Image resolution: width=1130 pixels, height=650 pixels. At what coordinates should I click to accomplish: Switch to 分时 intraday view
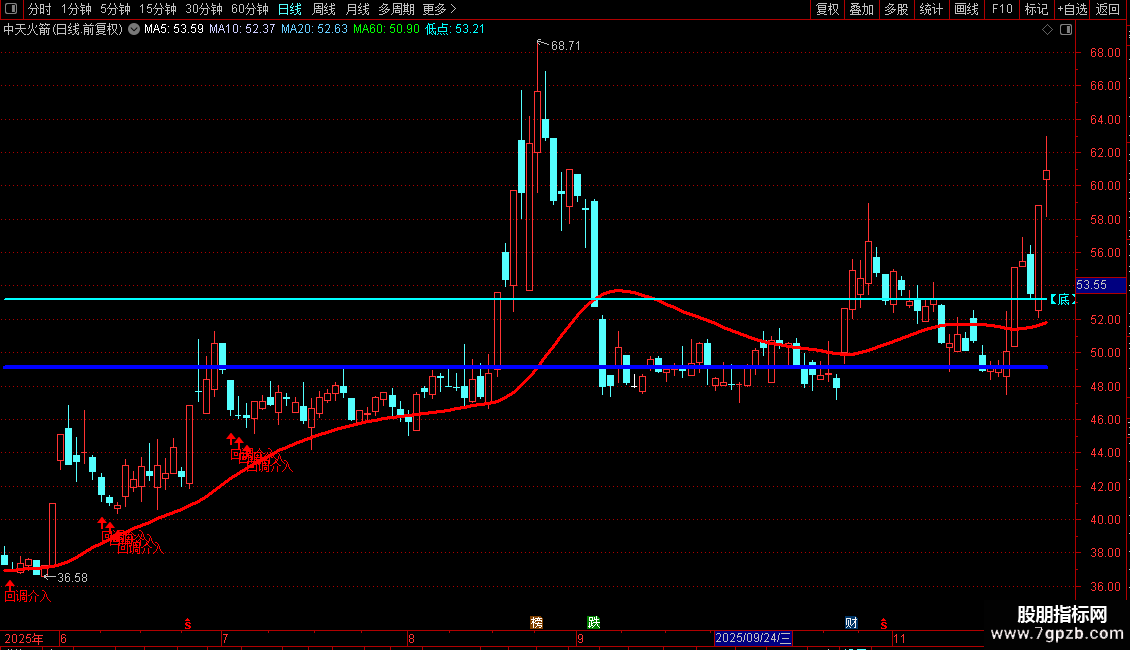click(40, 9)
